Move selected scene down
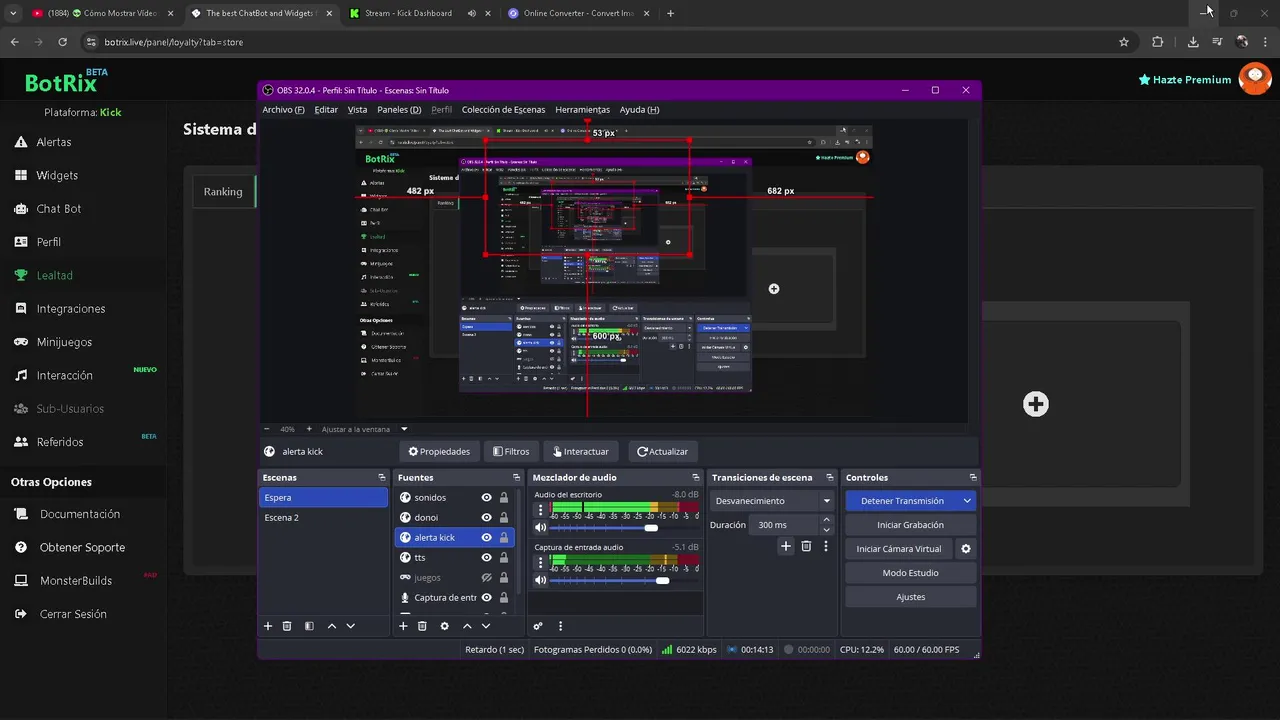 [350, 626]
